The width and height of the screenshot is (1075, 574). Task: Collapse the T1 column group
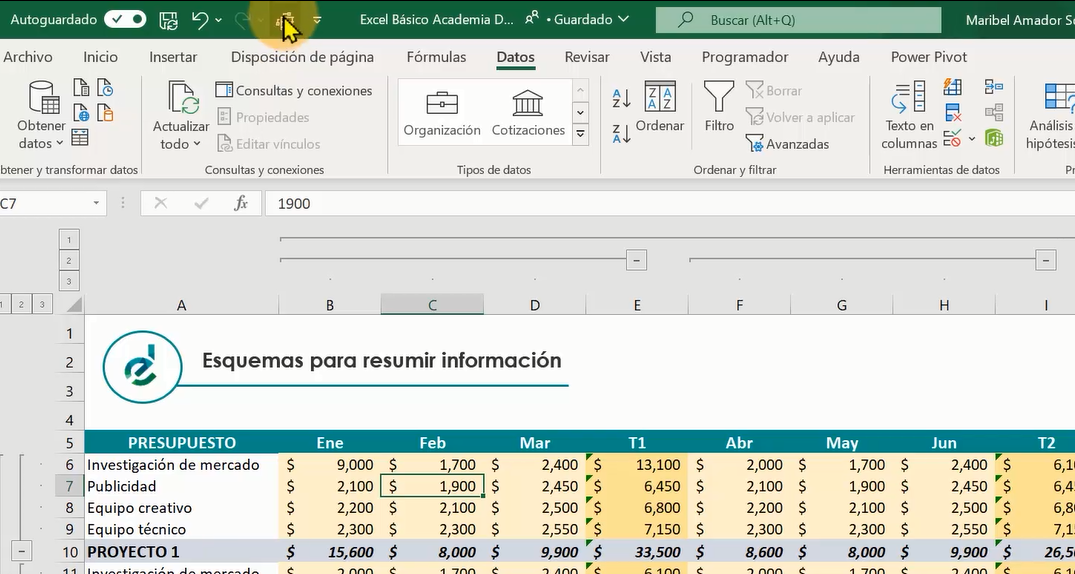pyautogui.click(x=637, y=260)
